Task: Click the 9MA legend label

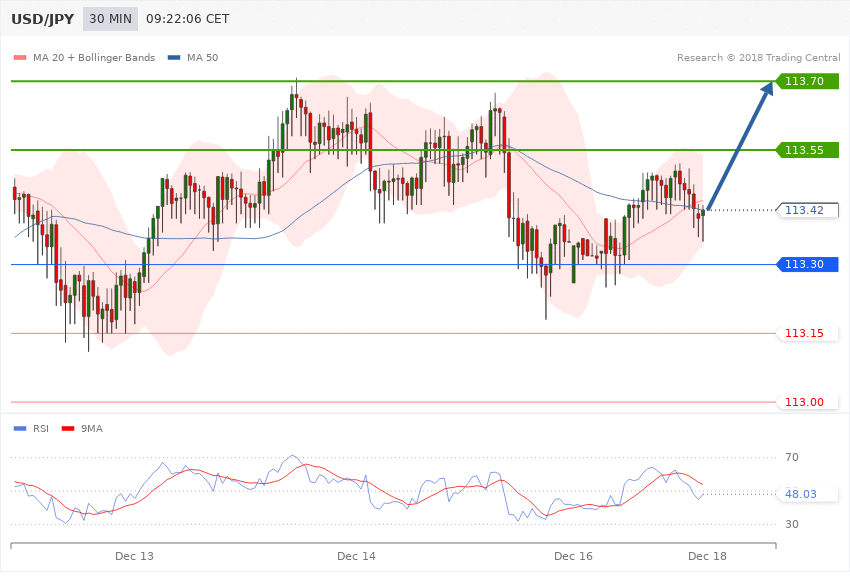Action: click(x=92, y=429)
